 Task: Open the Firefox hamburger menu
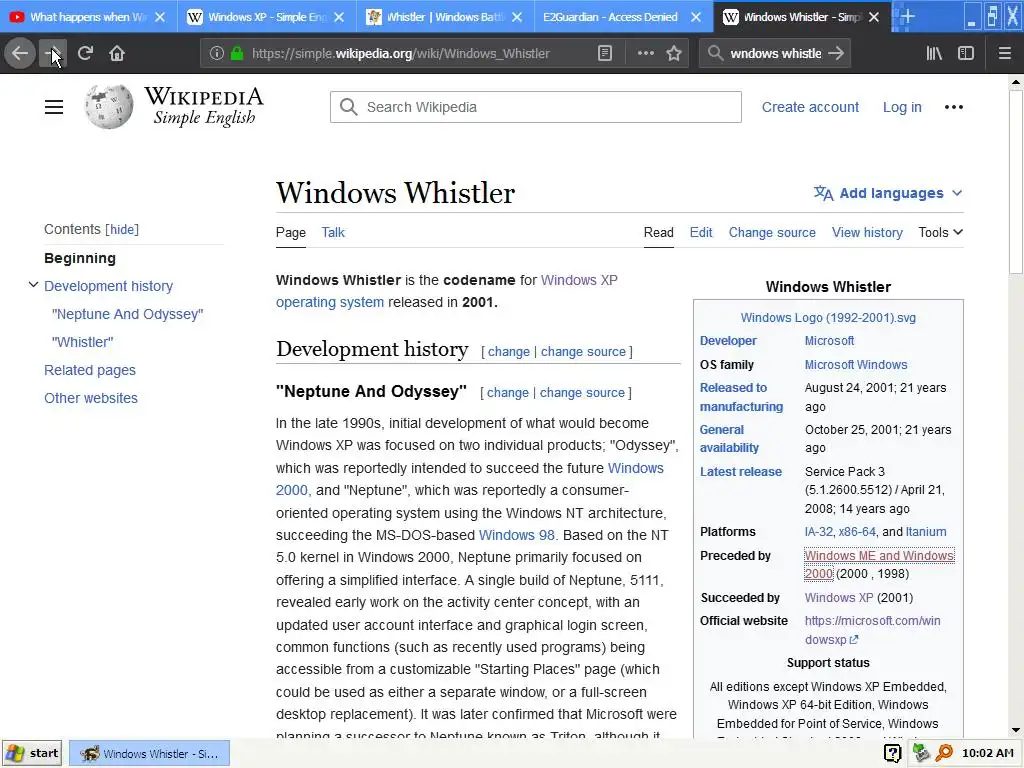click(1005, 54)
